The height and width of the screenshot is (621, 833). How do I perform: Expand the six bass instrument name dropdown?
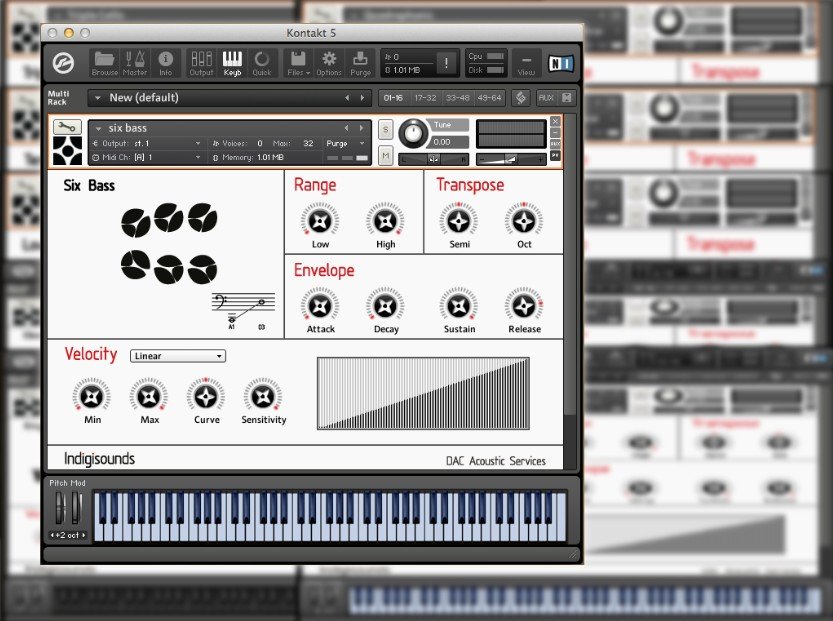[x=98, y=129]
